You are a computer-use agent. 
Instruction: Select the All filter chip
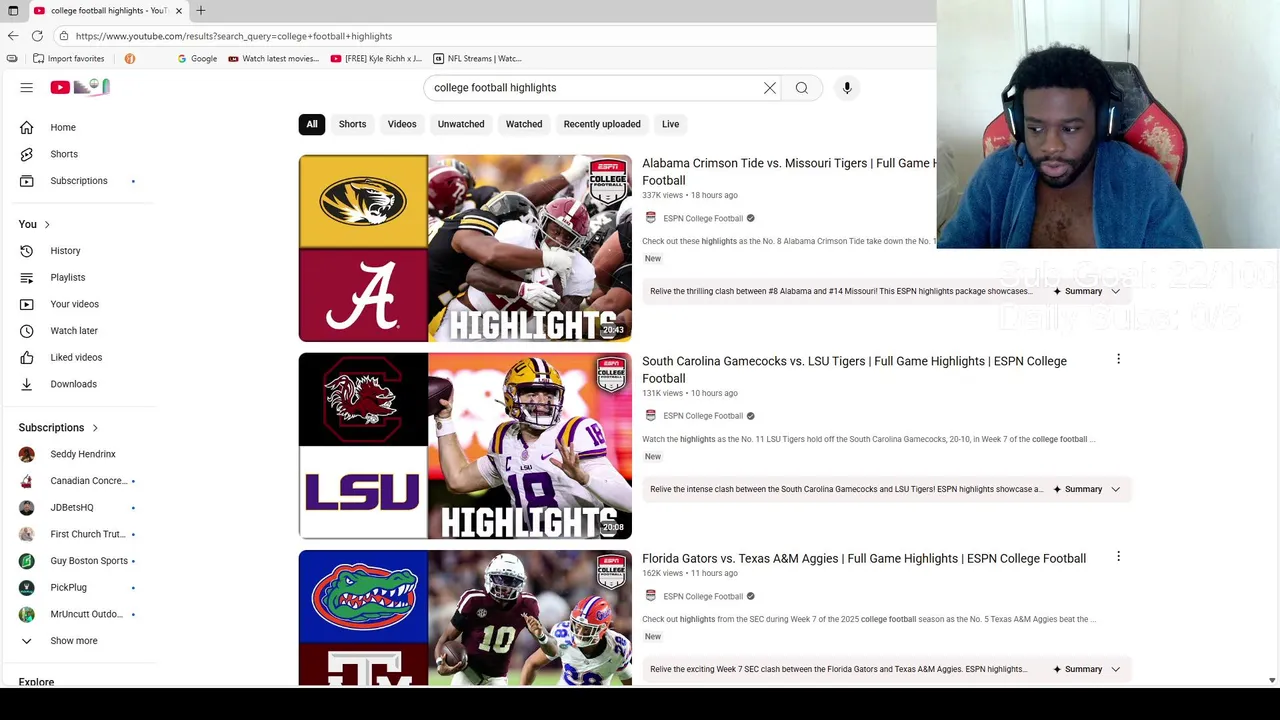[x=312, y=125]
